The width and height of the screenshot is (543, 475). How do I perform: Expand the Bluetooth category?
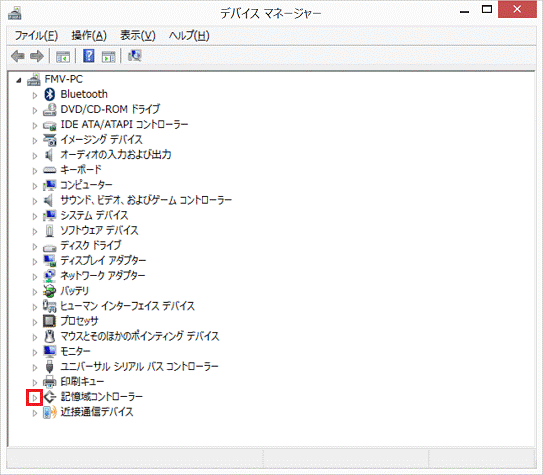(x=35, y=95)
